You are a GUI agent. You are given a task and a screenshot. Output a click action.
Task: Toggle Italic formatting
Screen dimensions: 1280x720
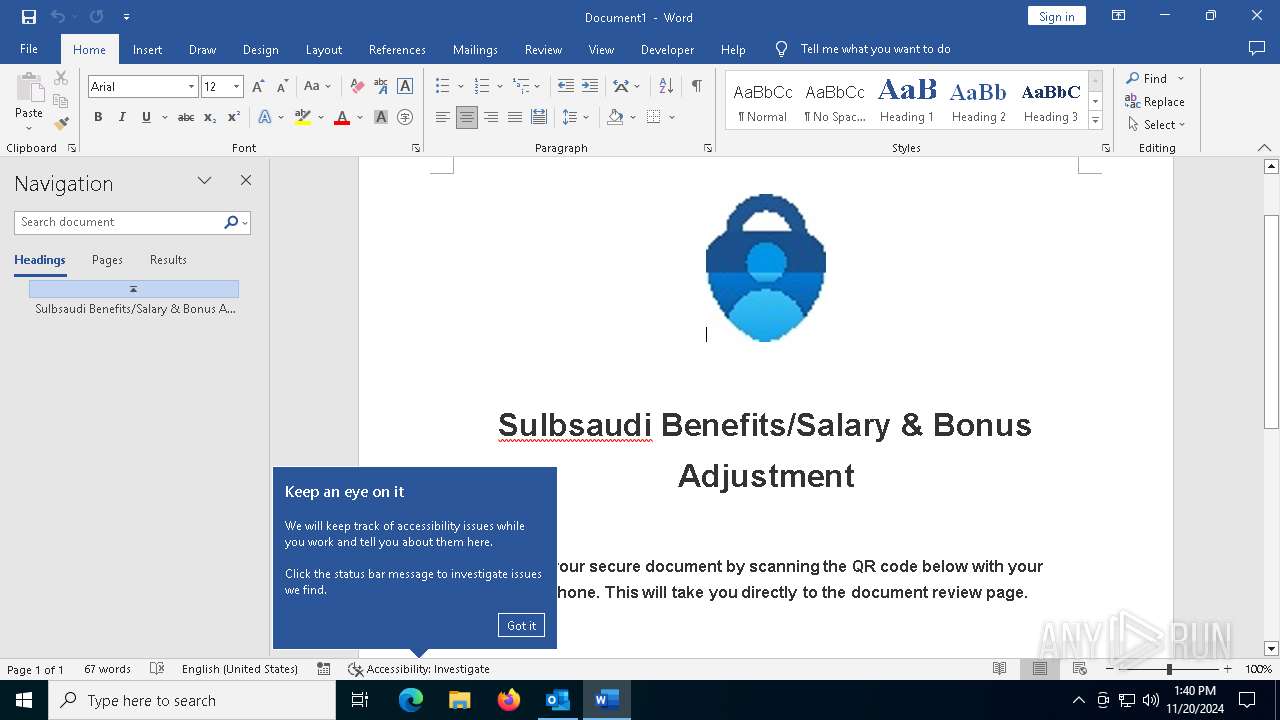122,117
